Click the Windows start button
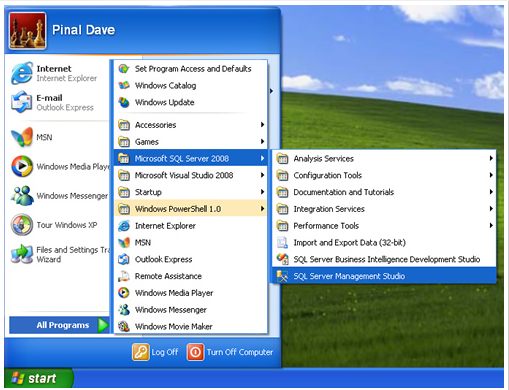Screen dimensions: 509x390 click(x=38, y=378)
